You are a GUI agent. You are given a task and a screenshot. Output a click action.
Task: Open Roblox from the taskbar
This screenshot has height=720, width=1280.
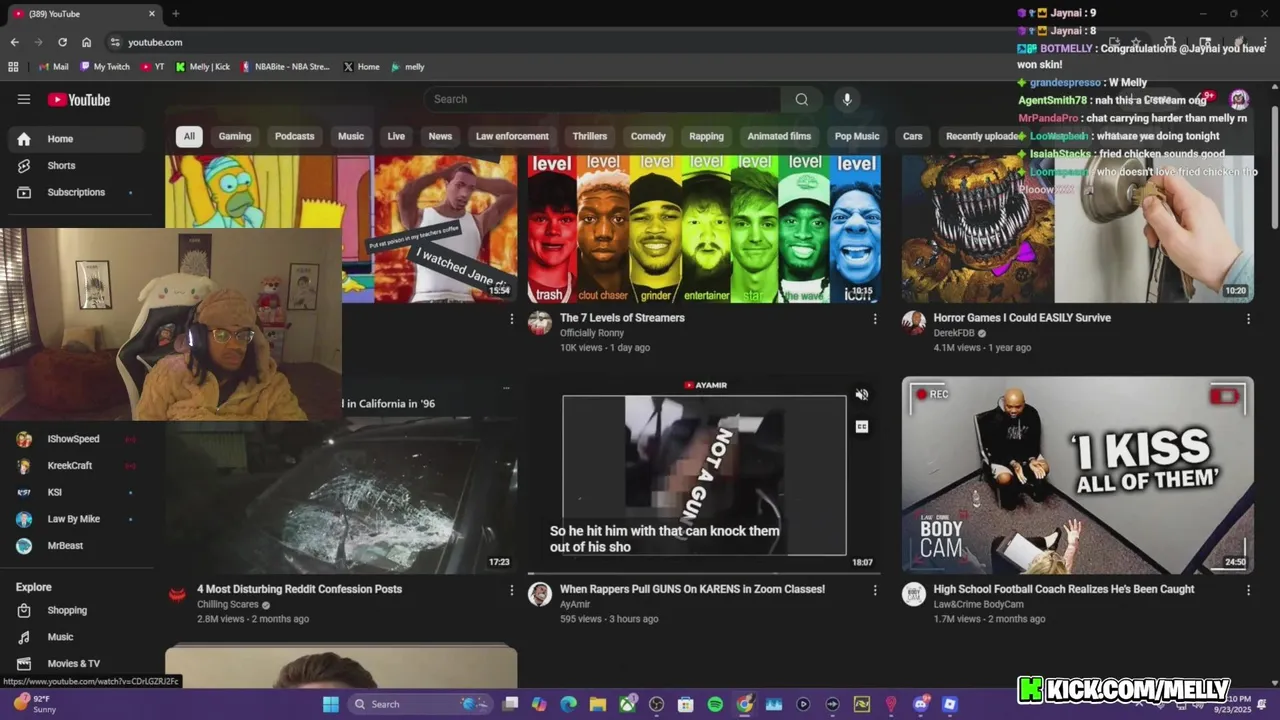pyautogui.click(x=949, y=704)
